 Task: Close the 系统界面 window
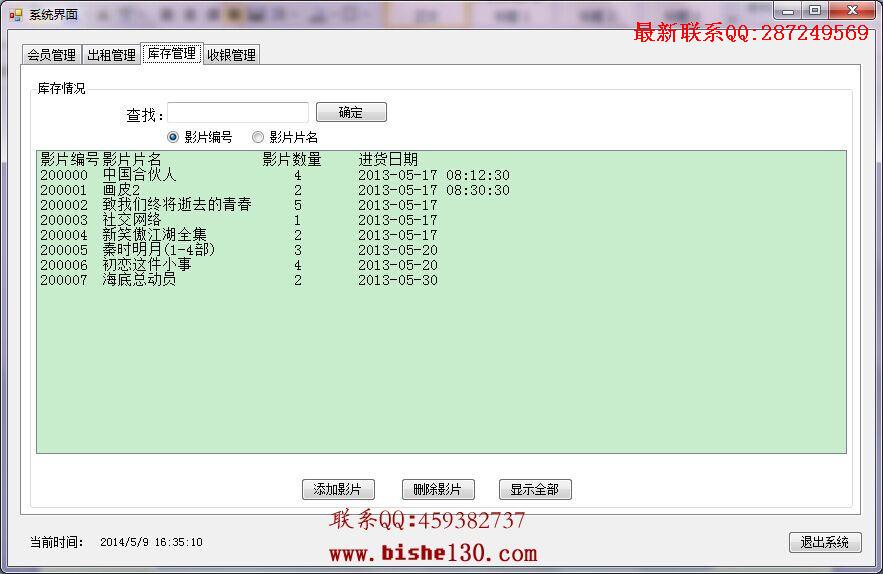point(853,10)
